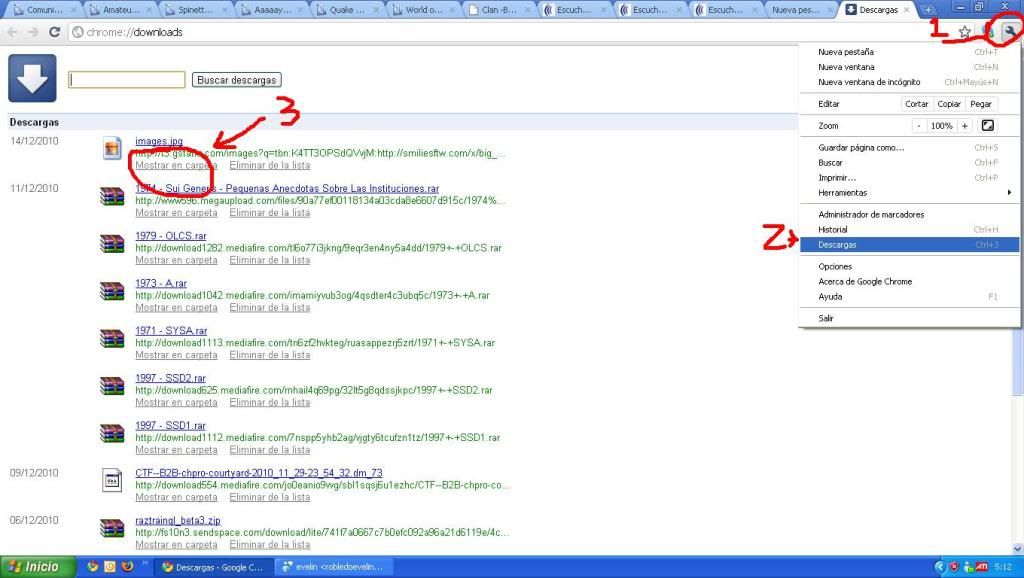Click the archive icon of raztrainql_beta3.zip
The image size is (1024, 578).
pos(112,528)
